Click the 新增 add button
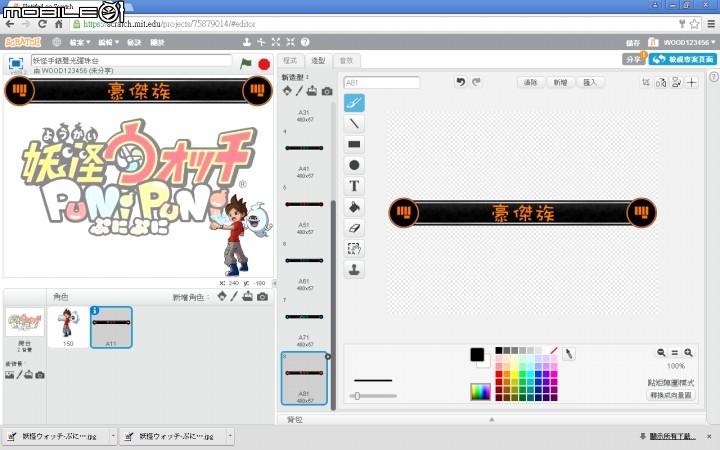Viewport: 720px width, 450px height. pyautogui.click(x=560, y=82)
